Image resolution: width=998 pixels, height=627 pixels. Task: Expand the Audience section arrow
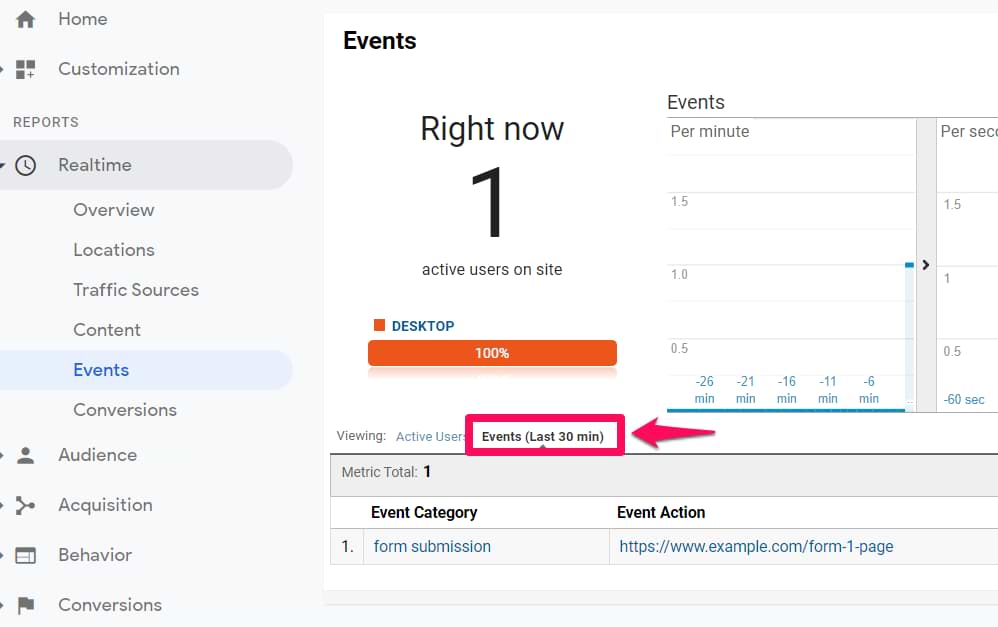pos(4,456)
